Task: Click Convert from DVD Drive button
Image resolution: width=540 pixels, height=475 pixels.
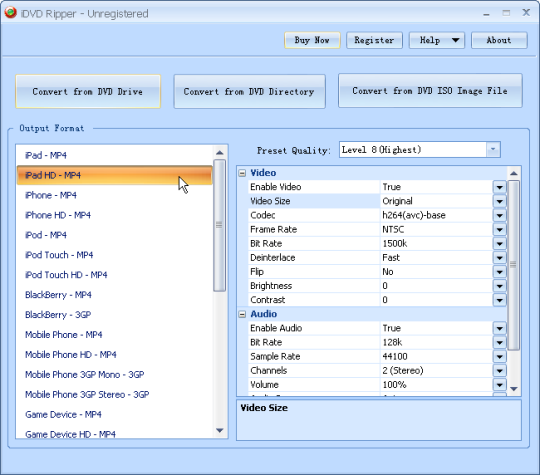Action: [88, 92]
